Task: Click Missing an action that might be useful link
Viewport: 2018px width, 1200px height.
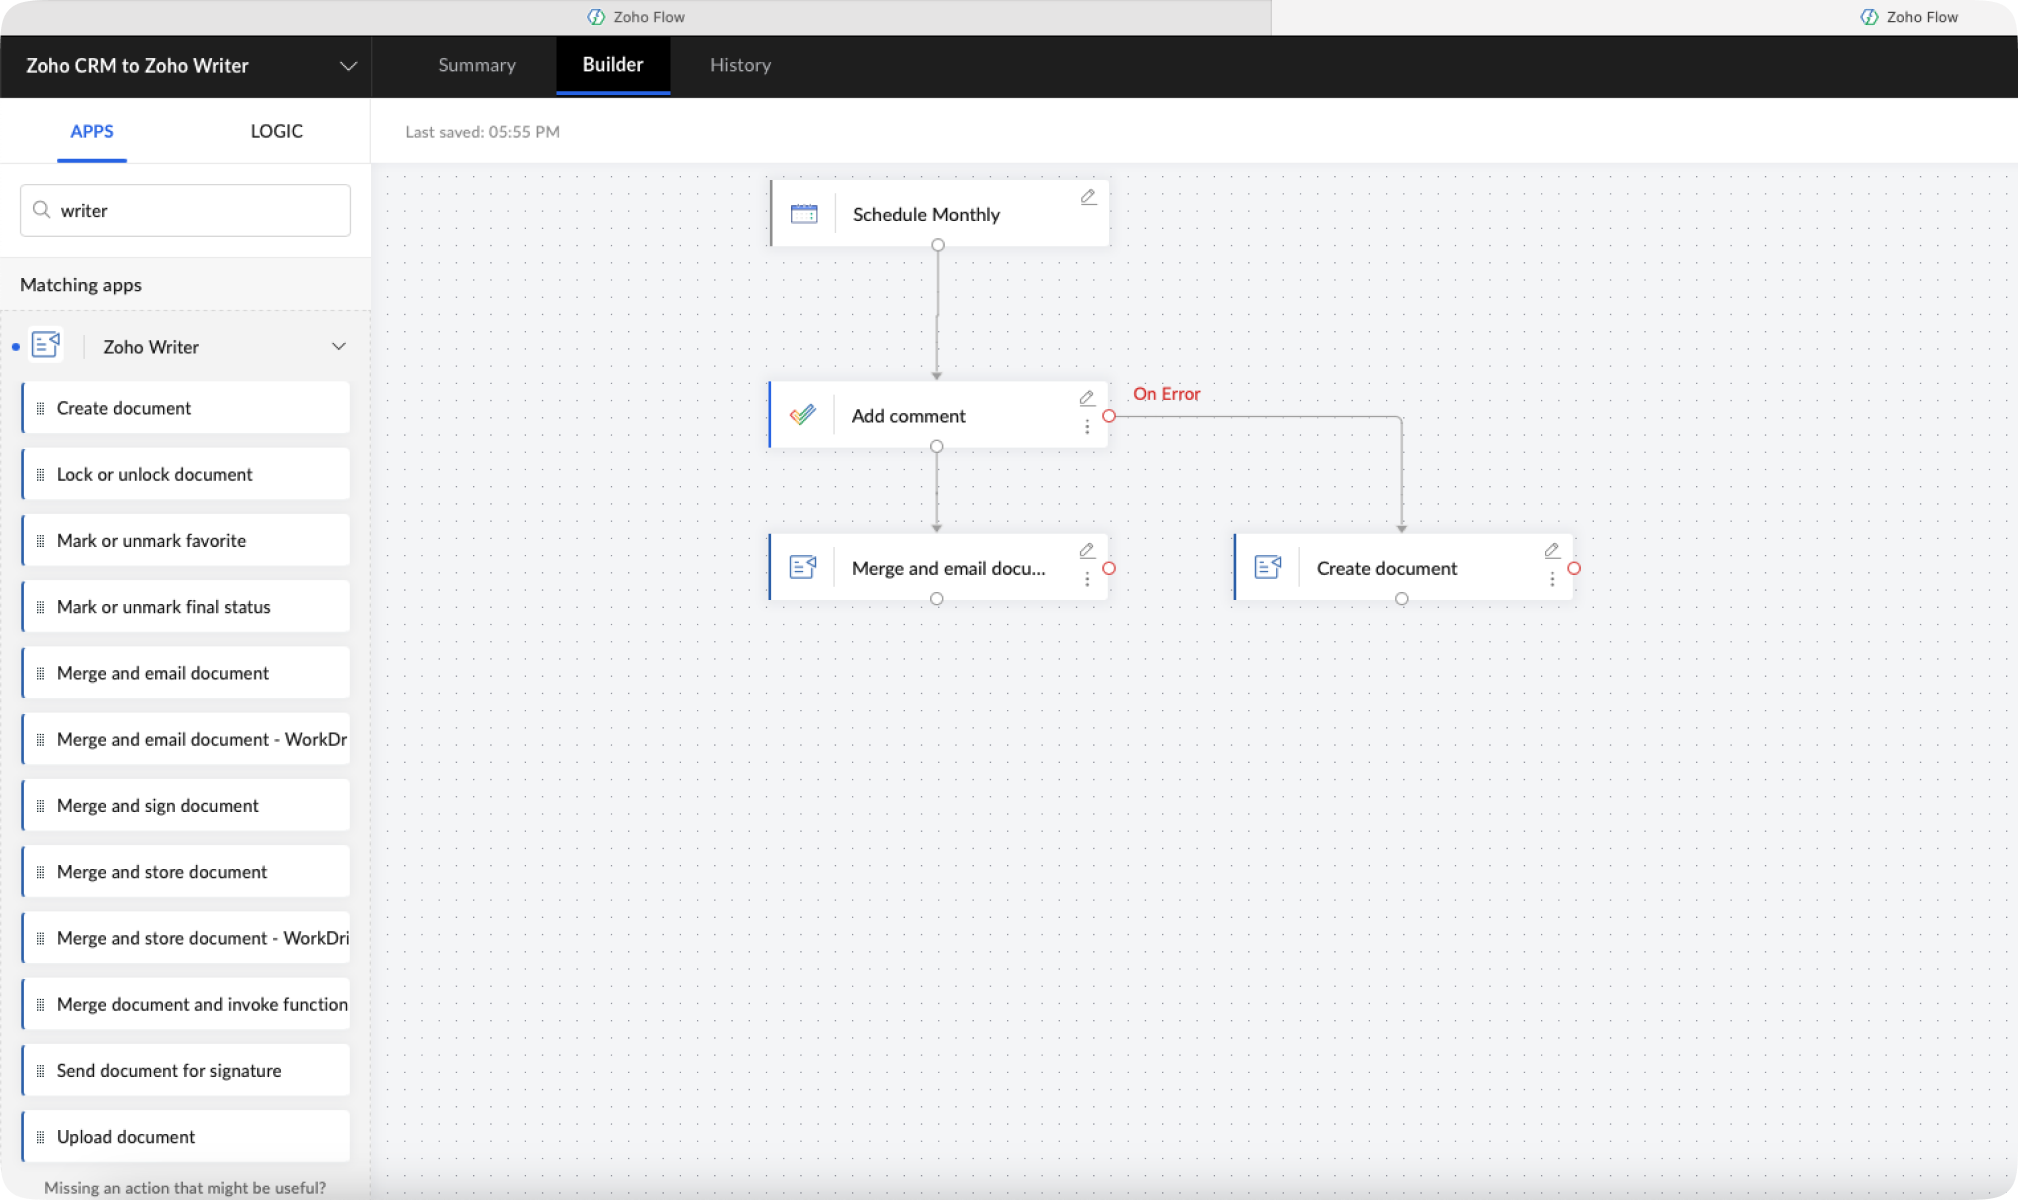Action: click(185, 1188)
